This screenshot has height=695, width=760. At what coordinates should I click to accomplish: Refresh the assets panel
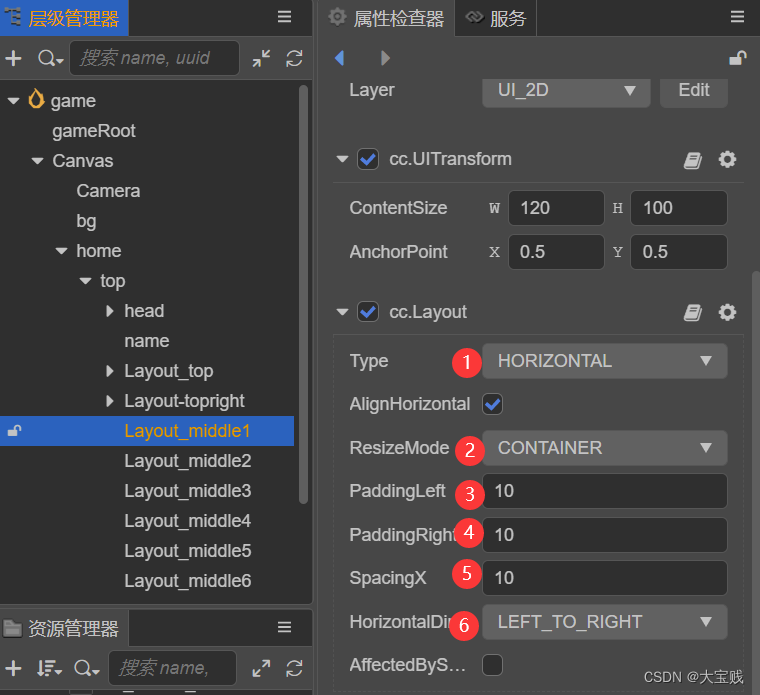click(x=294, y=668)
